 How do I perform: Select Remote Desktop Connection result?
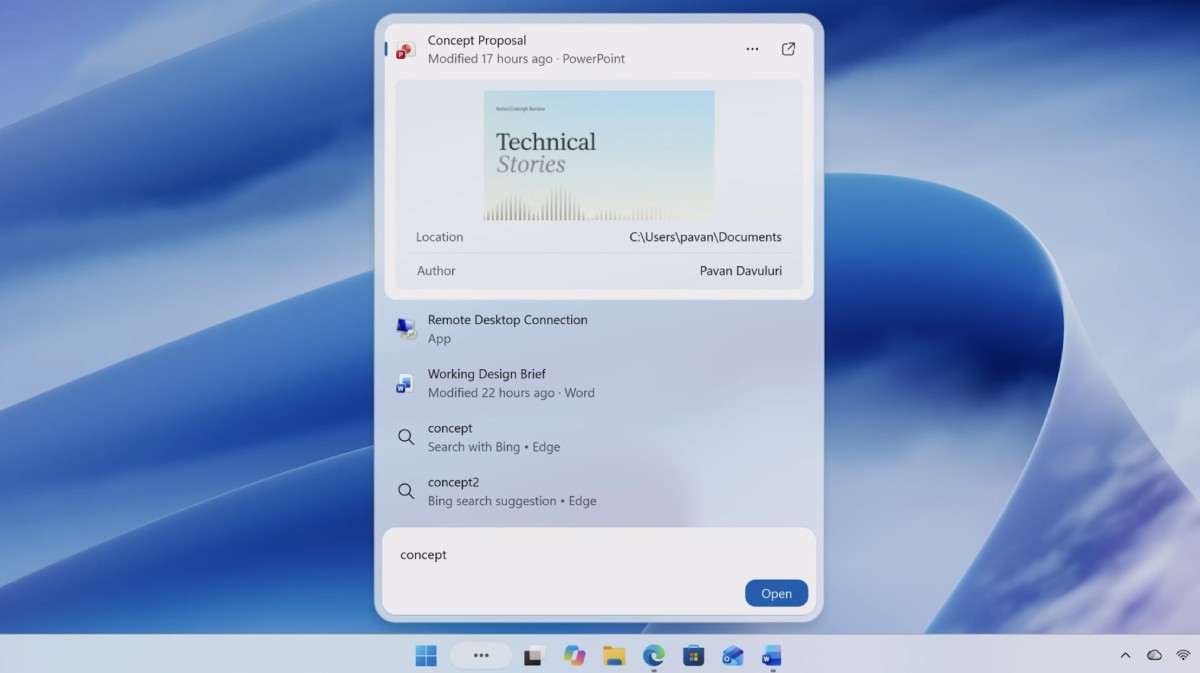pyautogui.click(x=599, y=329)
